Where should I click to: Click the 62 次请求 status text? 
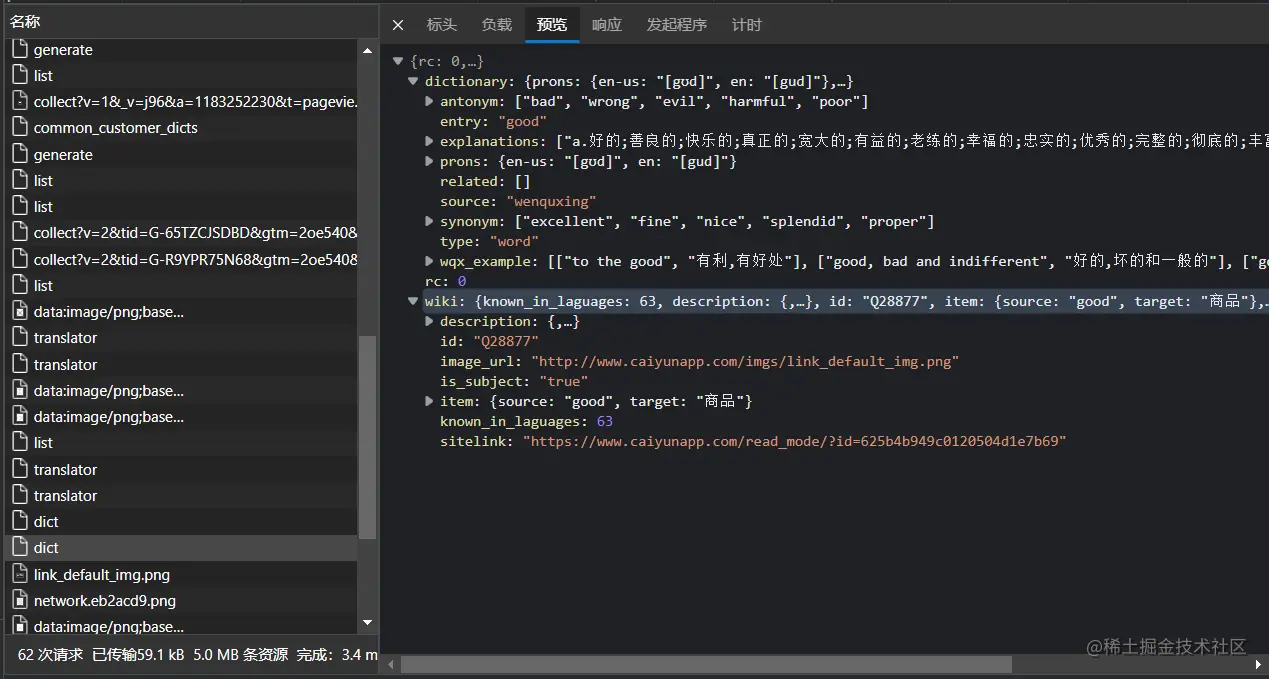click(x=50, y=655)
